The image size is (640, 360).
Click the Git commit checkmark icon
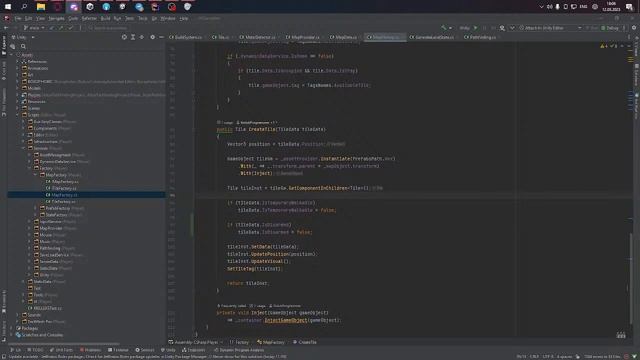pyautogui.click(x=71, y=28)
